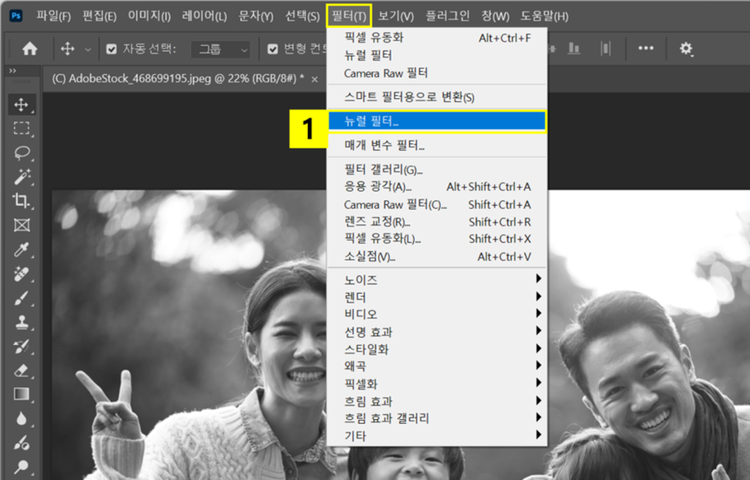Choose 렌즈 교정(R)... item

click(437, 222)
